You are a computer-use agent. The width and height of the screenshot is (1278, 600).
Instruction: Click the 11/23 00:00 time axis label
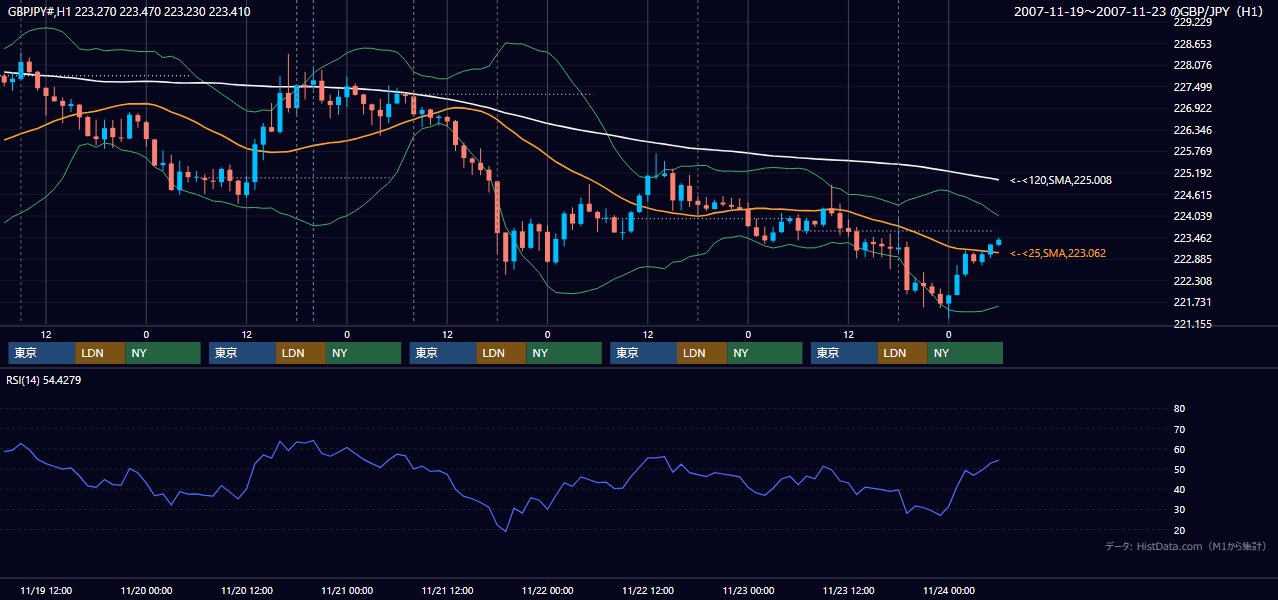click(x=748, y=590)
